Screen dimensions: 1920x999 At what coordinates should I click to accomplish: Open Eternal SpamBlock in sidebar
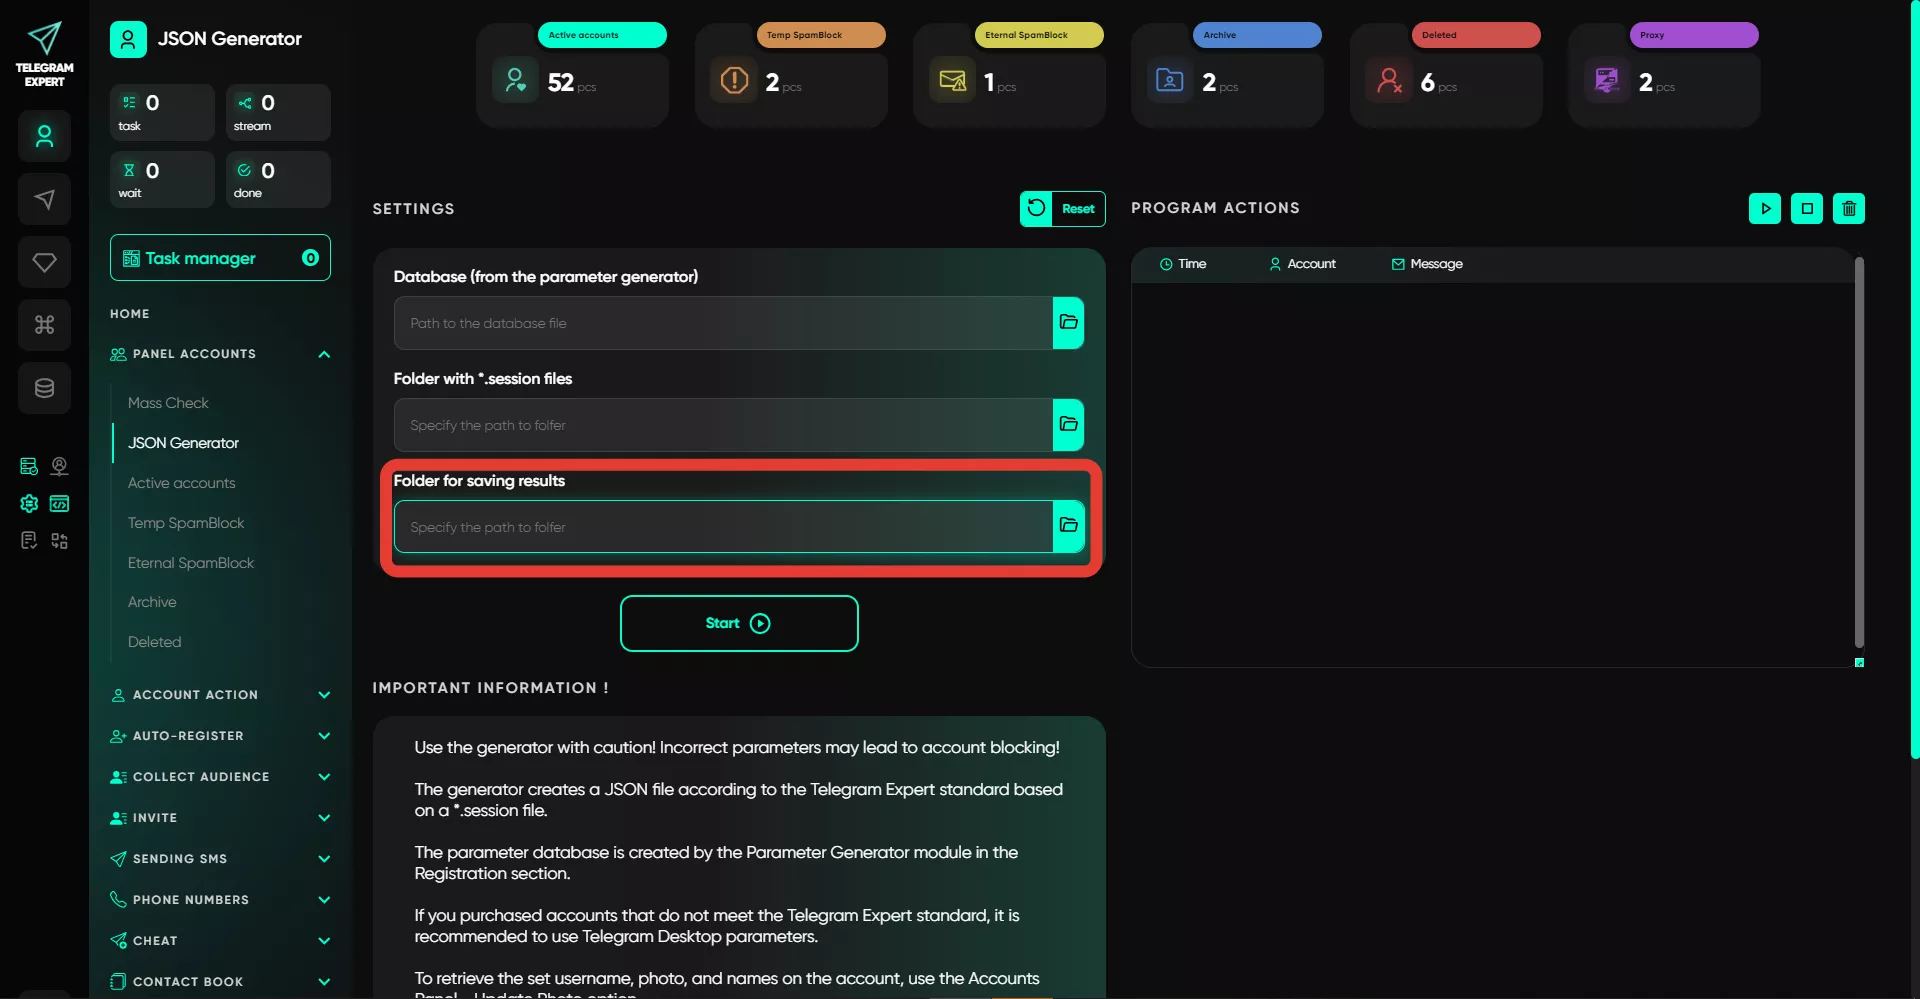click(191, 563)
